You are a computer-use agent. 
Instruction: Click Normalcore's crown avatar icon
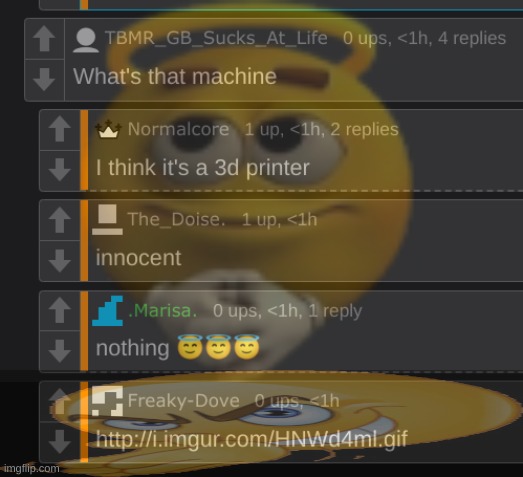pyautogui.click(x=108, y=130)
